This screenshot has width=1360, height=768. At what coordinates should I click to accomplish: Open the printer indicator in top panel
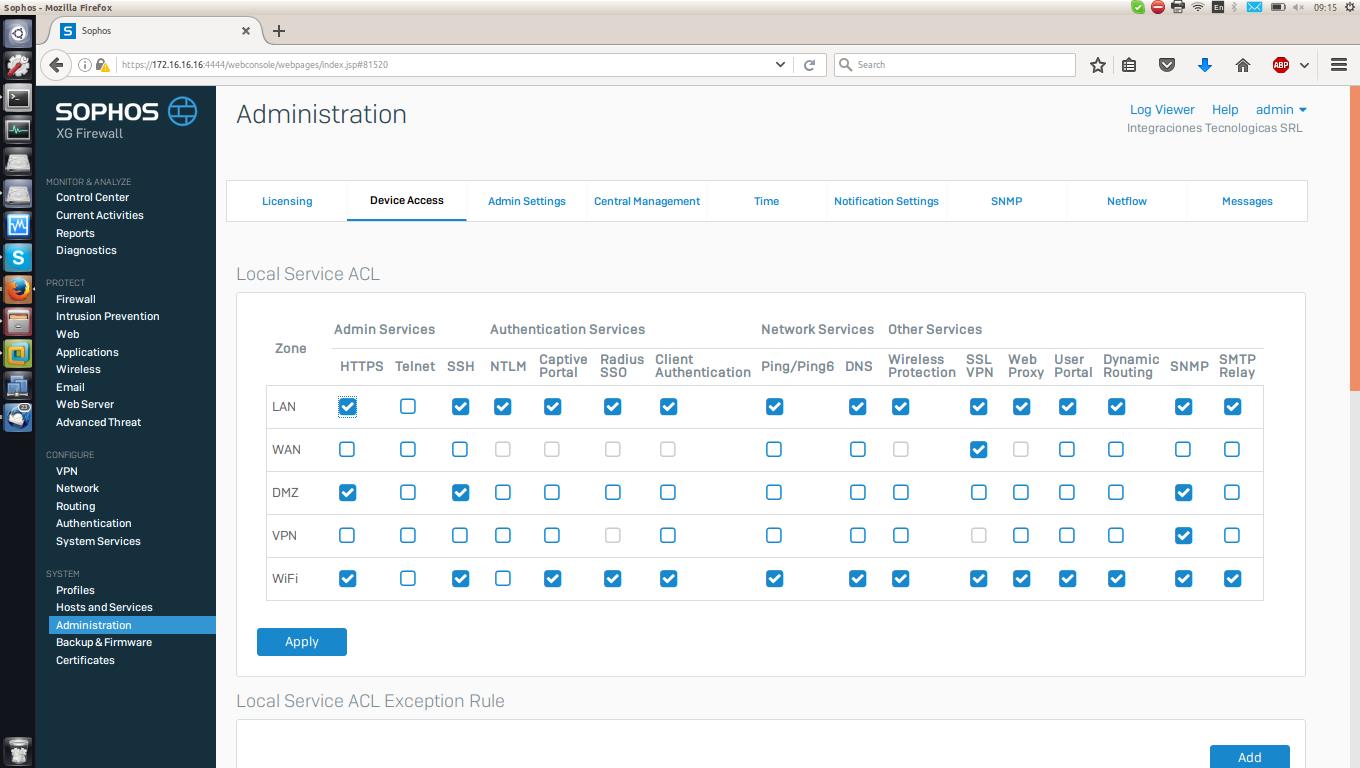pos(1178,7)
